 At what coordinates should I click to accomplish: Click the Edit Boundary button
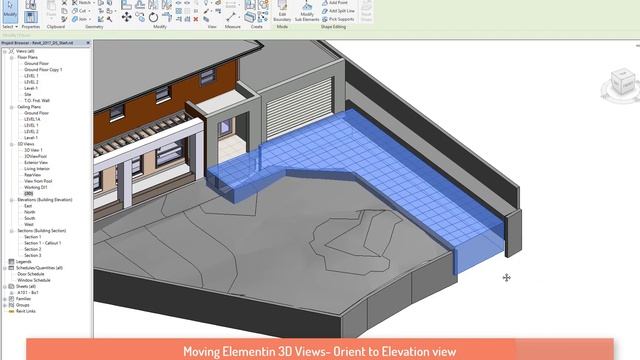point(282,11)
